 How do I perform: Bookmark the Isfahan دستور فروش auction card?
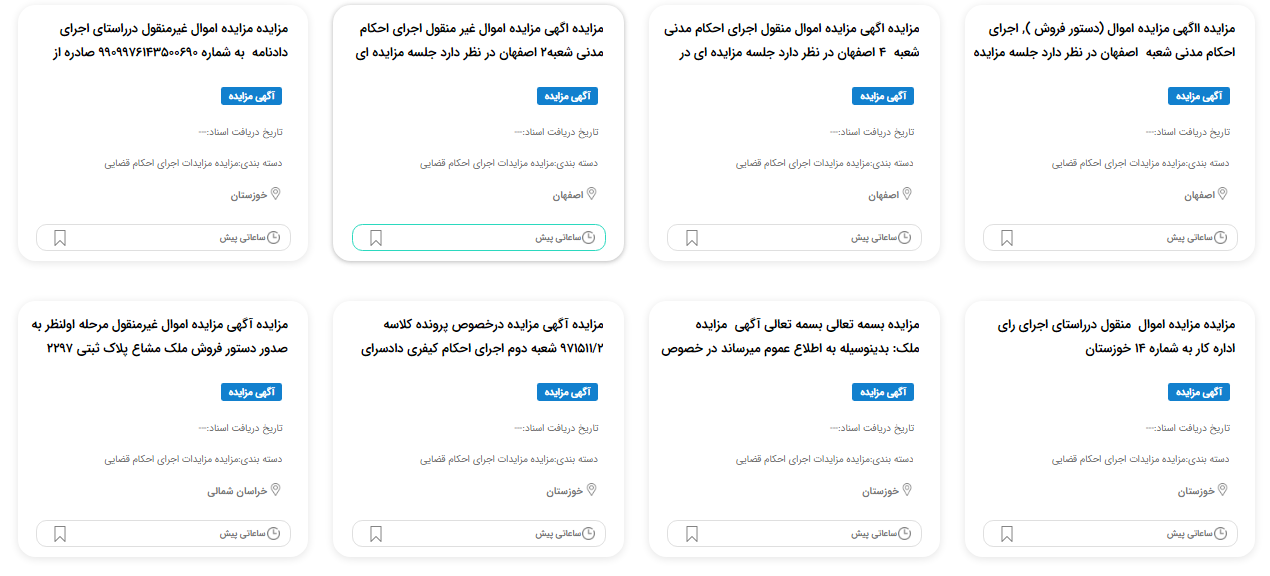[1007, 238]
